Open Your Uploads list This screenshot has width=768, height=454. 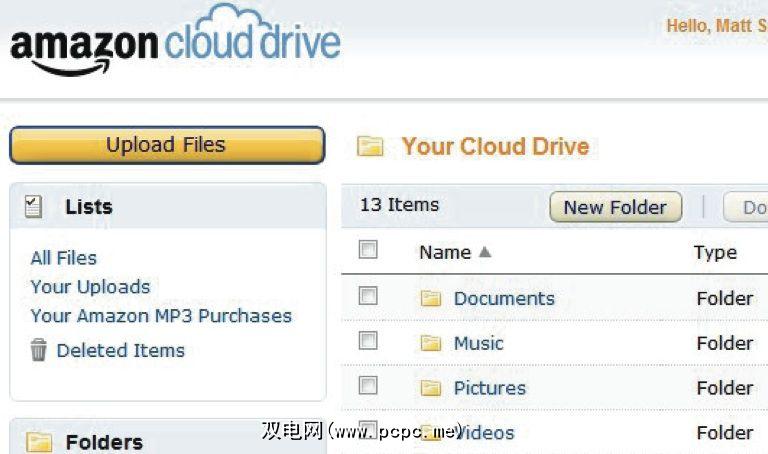(90, 287)
